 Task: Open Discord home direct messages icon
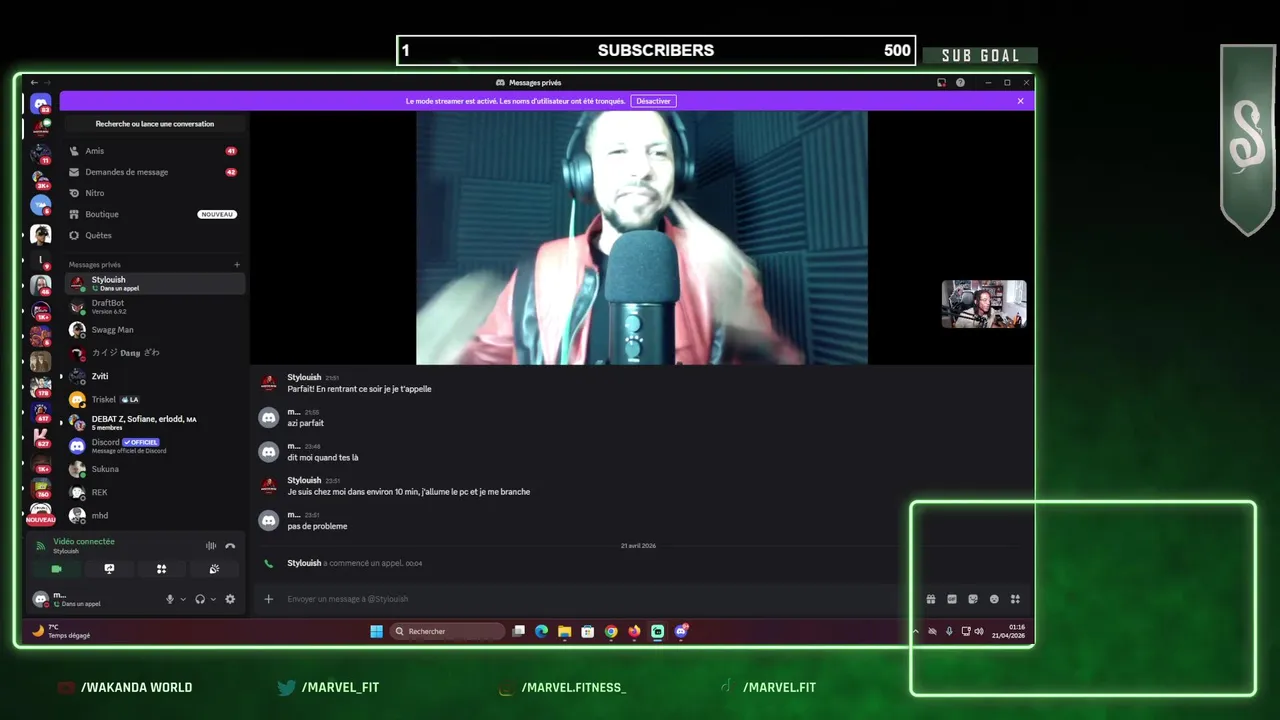(x=40, y=103)
